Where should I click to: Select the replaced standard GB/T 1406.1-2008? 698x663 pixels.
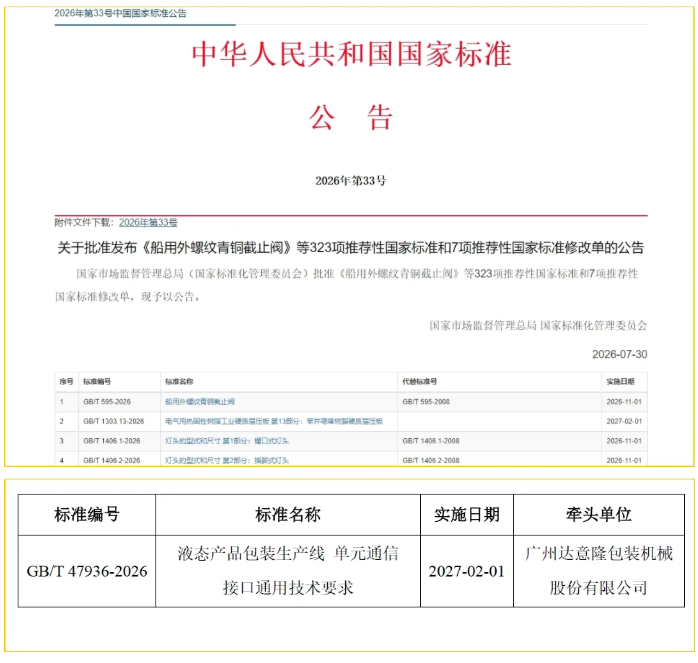tap(431, 441)
